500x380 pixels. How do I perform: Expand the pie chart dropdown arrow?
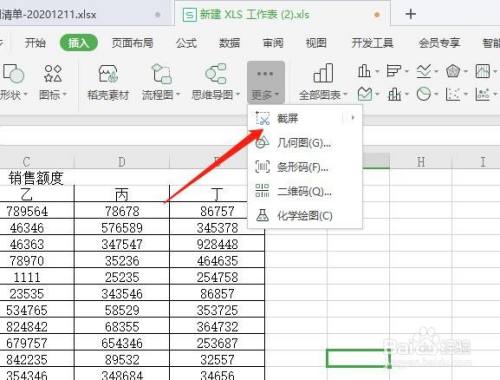(436, 94)
